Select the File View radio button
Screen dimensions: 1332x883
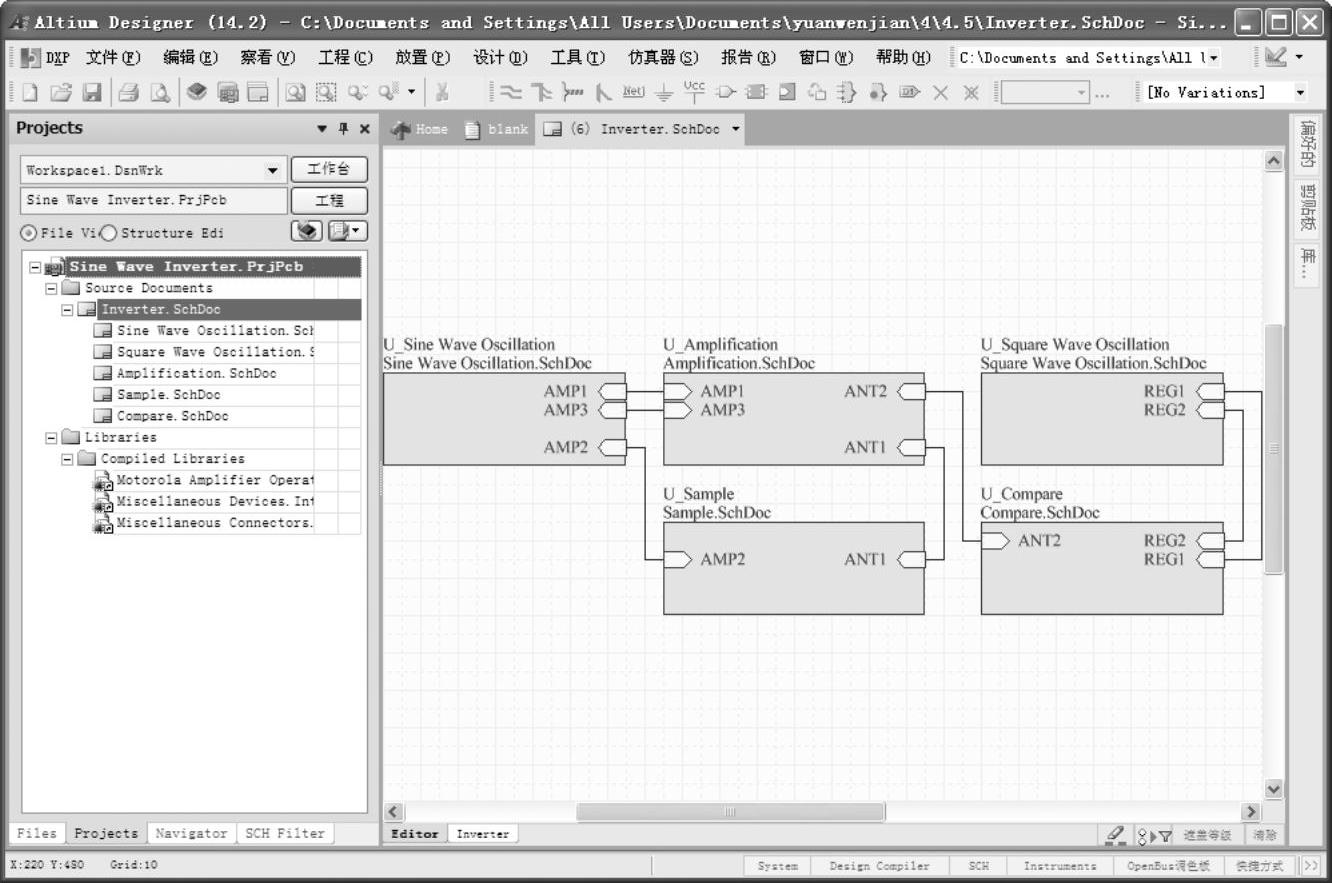pos(28,233)
